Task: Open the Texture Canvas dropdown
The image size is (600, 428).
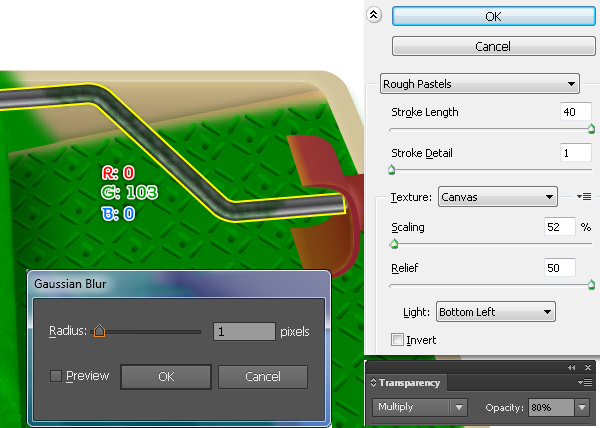Action: pyautogui.click(x=497, y=197)
